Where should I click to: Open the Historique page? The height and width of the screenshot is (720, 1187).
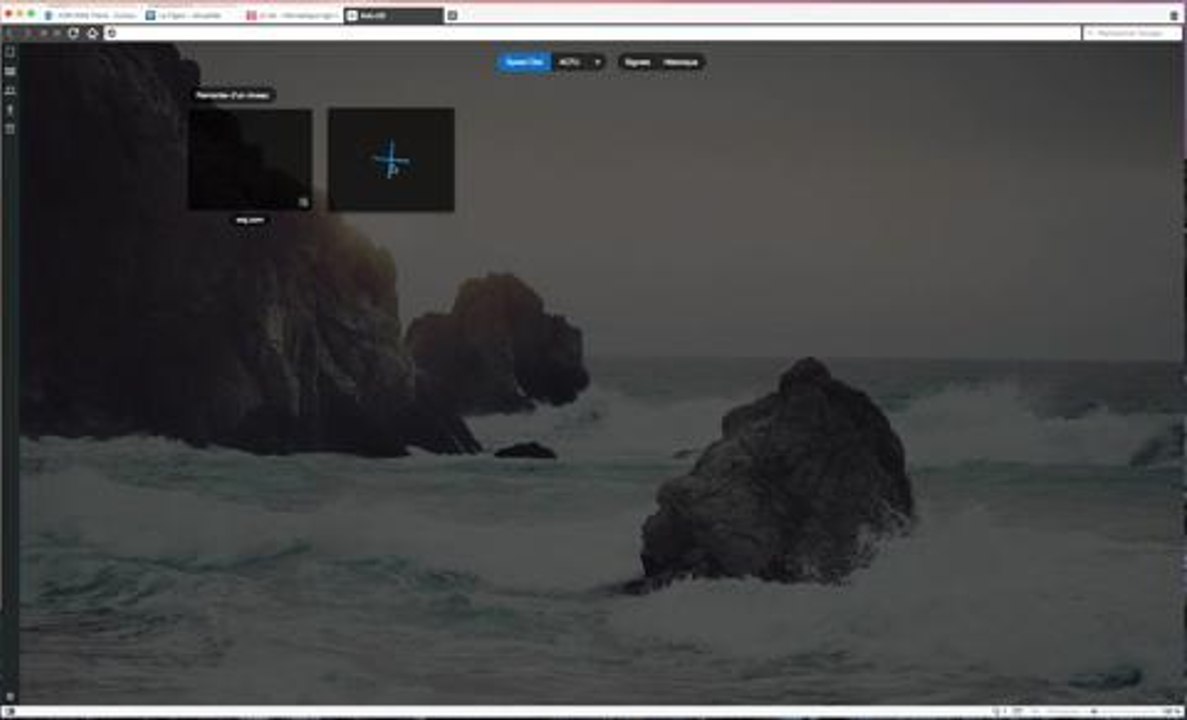681,62
